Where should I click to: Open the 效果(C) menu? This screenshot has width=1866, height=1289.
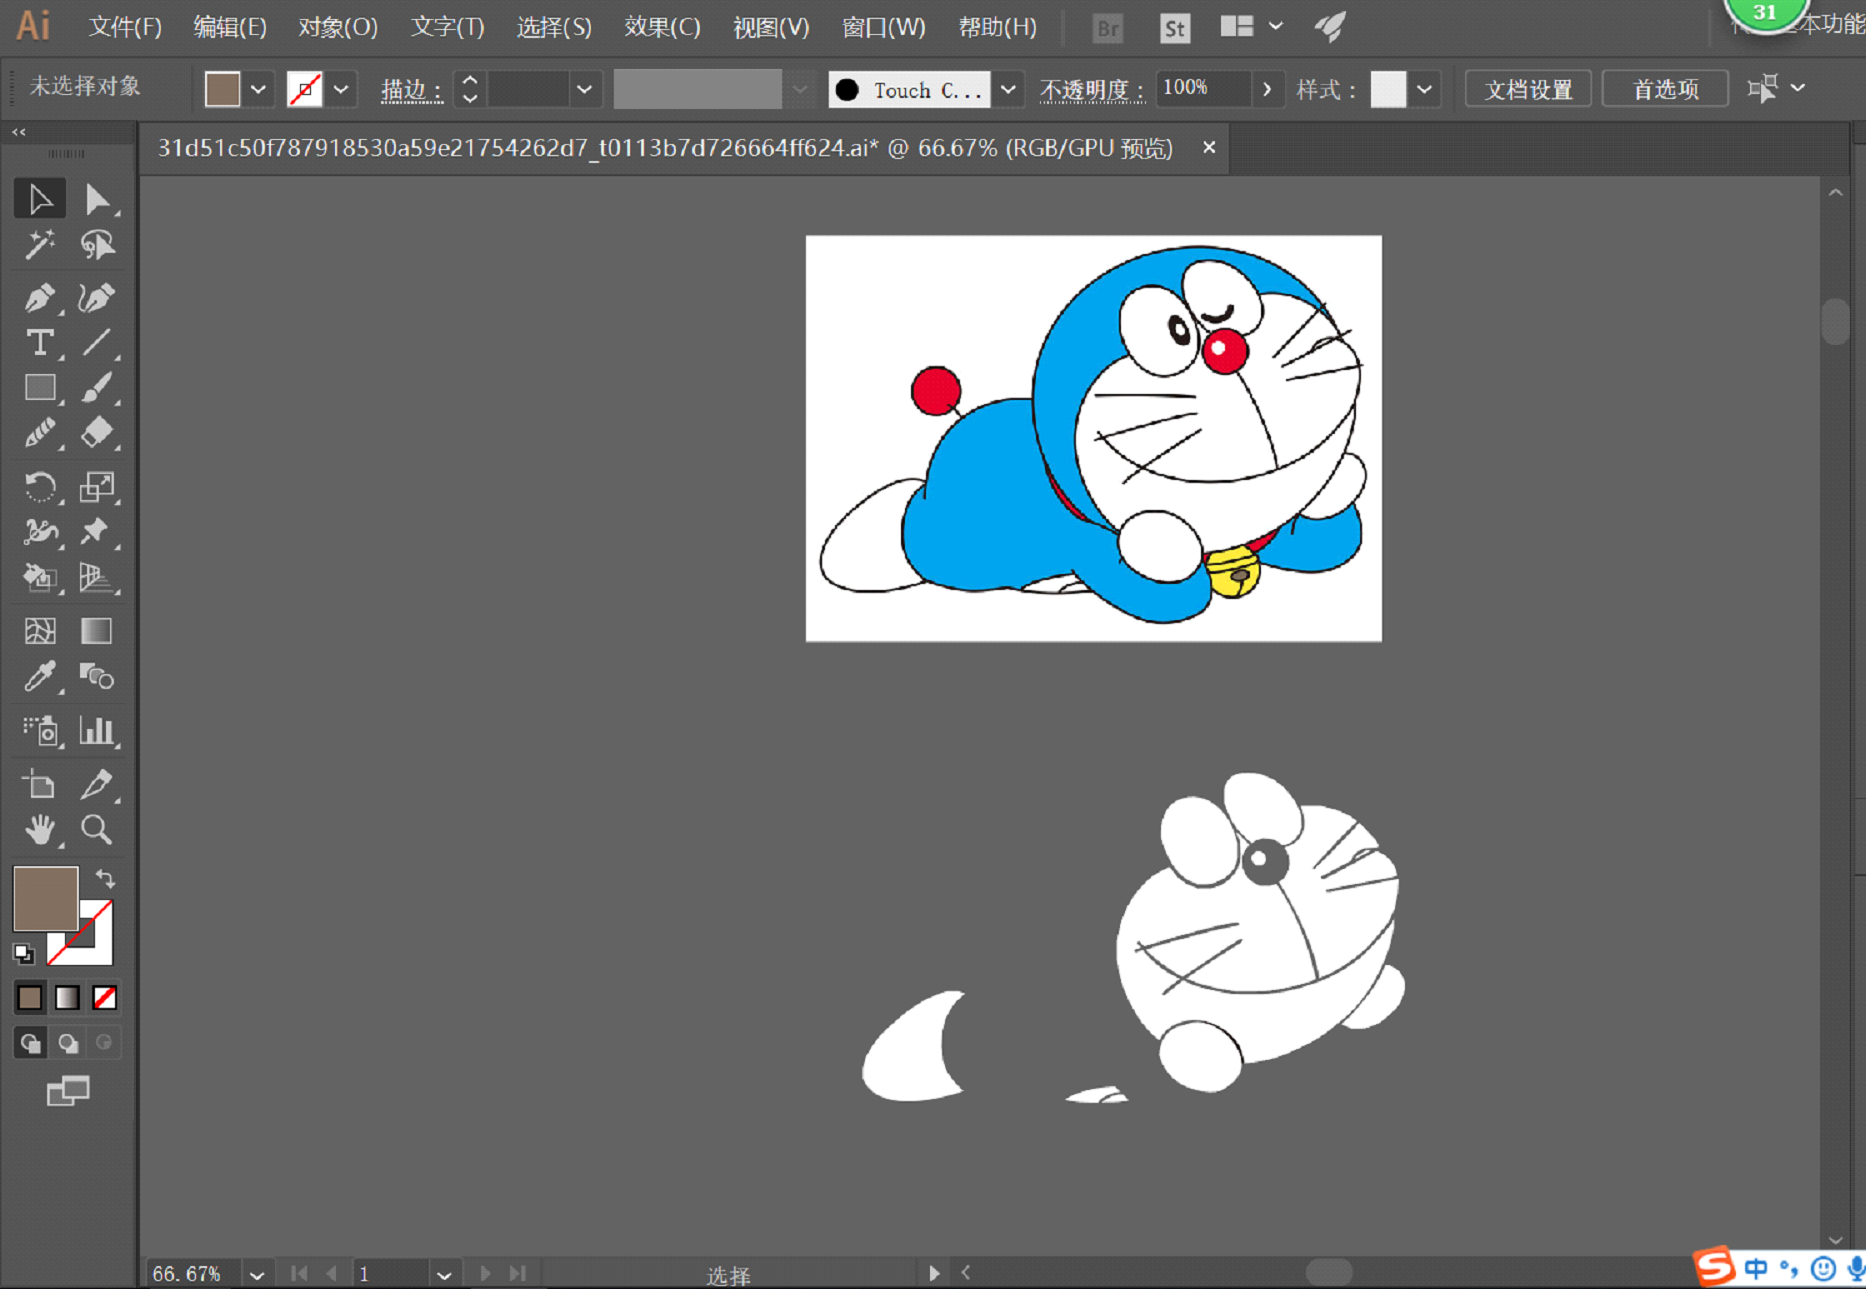(x=662, y=27)
